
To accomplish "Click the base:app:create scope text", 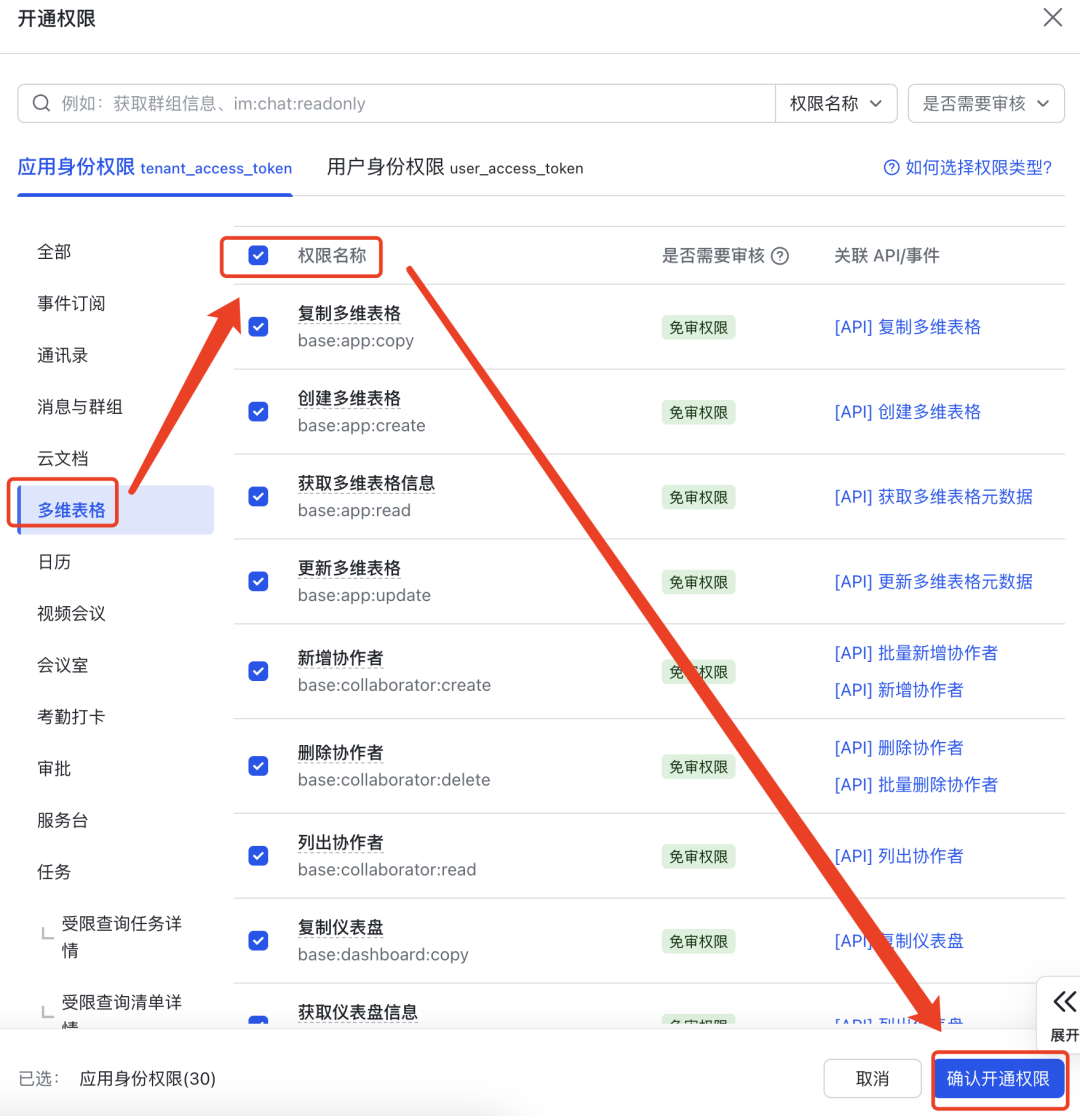I will [x=362, y=425].
